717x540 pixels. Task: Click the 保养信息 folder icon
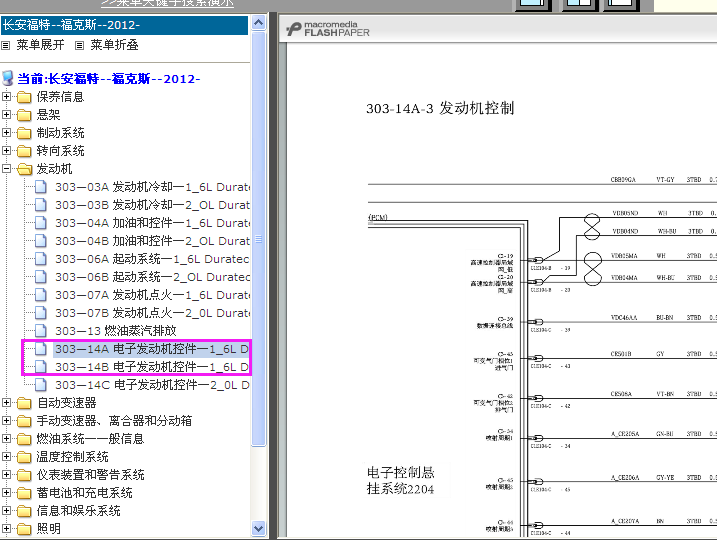[x=24, y=97]
